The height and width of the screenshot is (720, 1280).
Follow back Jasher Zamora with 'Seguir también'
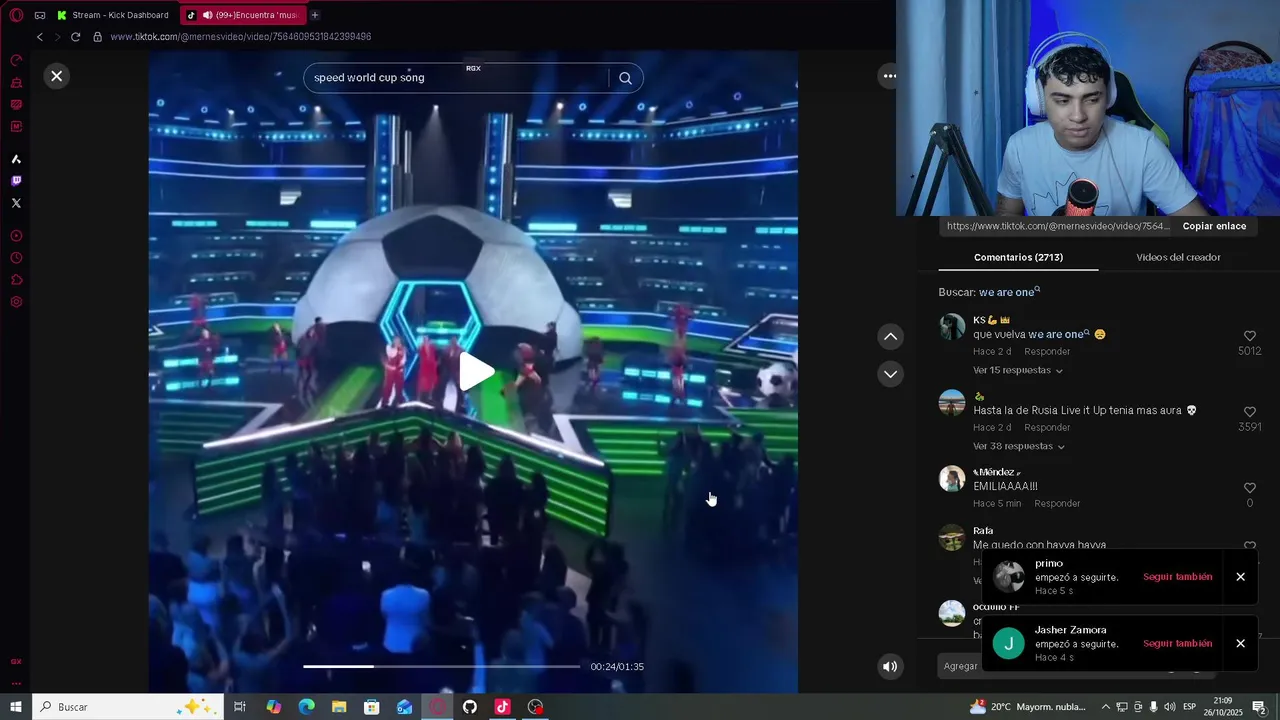pos(1177,644)
